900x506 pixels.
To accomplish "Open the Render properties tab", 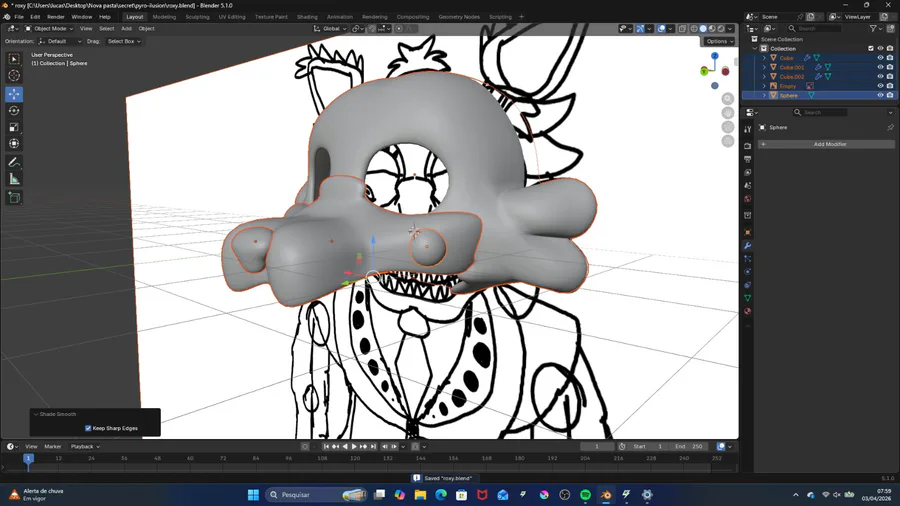I will 747,146.
